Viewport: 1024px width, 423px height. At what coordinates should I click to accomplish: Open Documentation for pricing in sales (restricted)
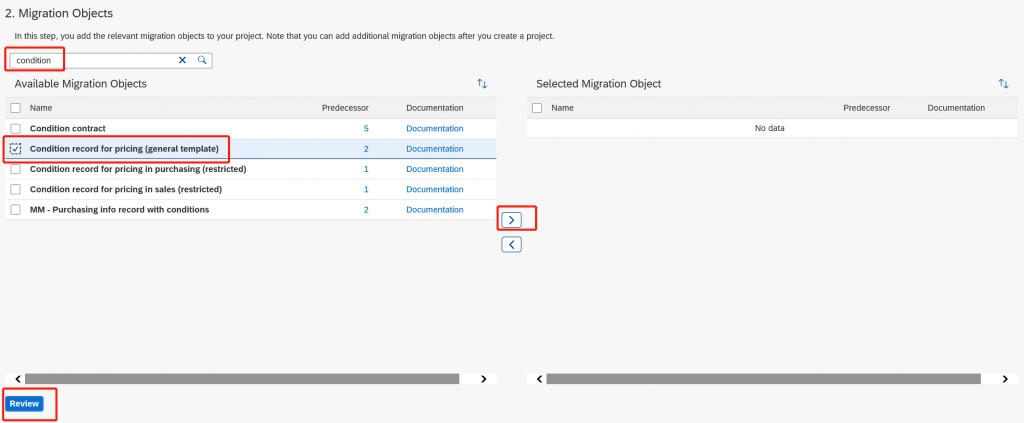435,189
